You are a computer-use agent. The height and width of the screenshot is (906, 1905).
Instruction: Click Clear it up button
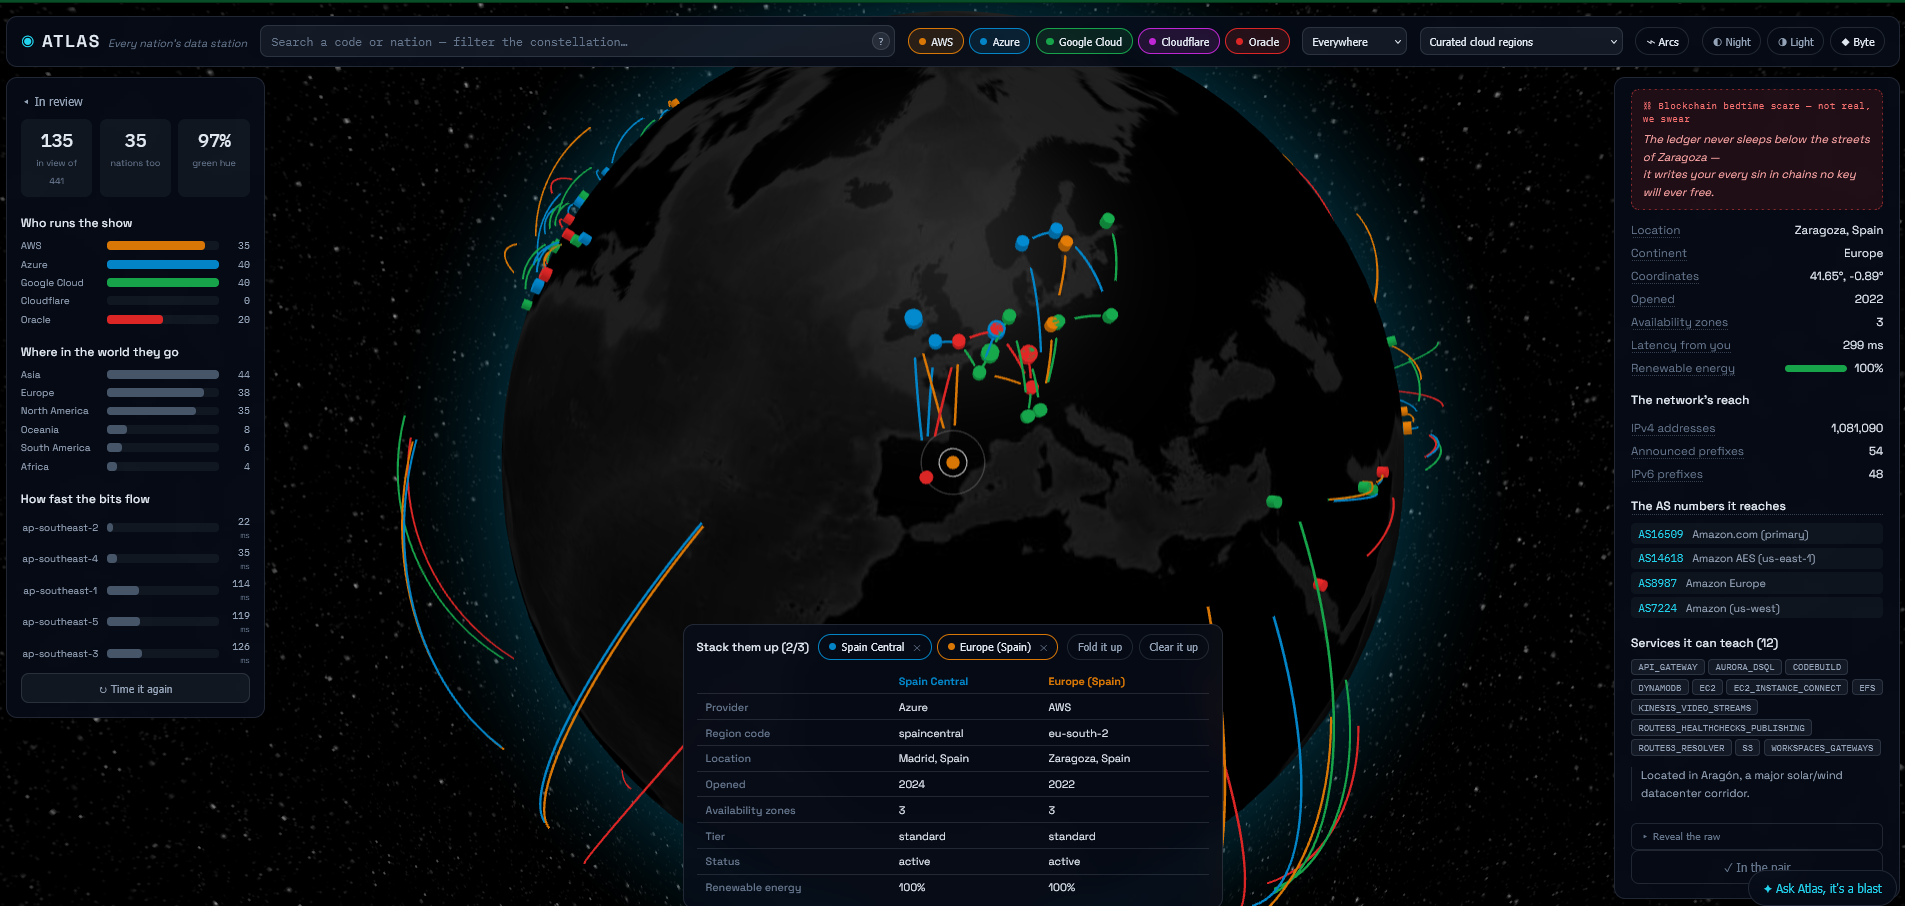pyautogui.click(x=1173, y=647)
